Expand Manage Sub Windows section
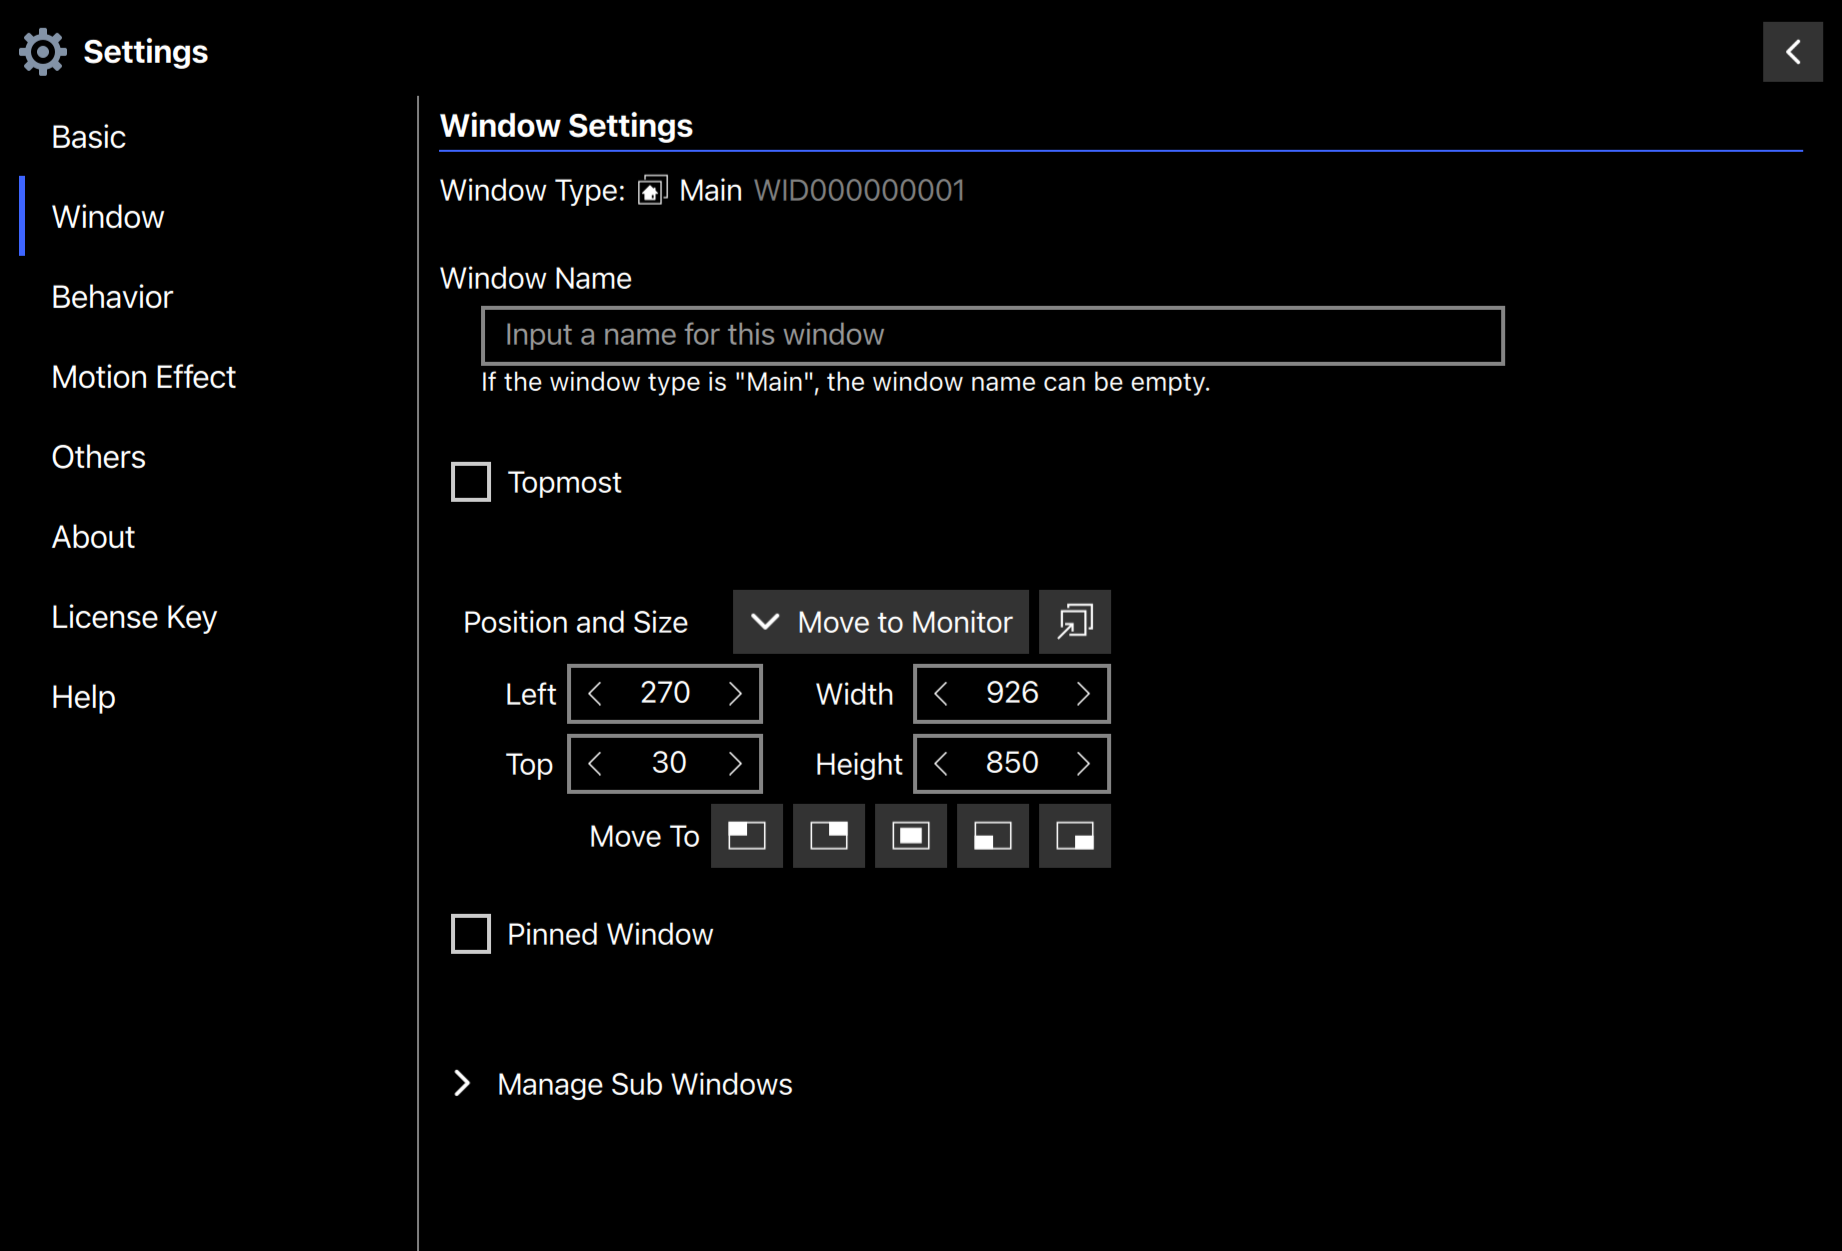Viewport: 1842px width, 1251px height. (462, 1084)
